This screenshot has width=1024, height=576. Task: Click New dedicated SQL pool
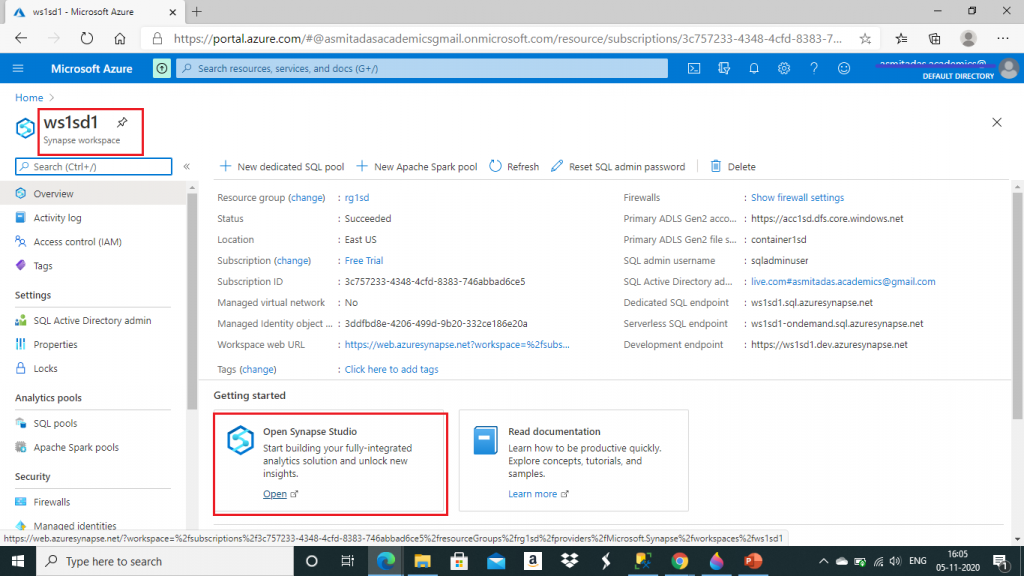281,167
